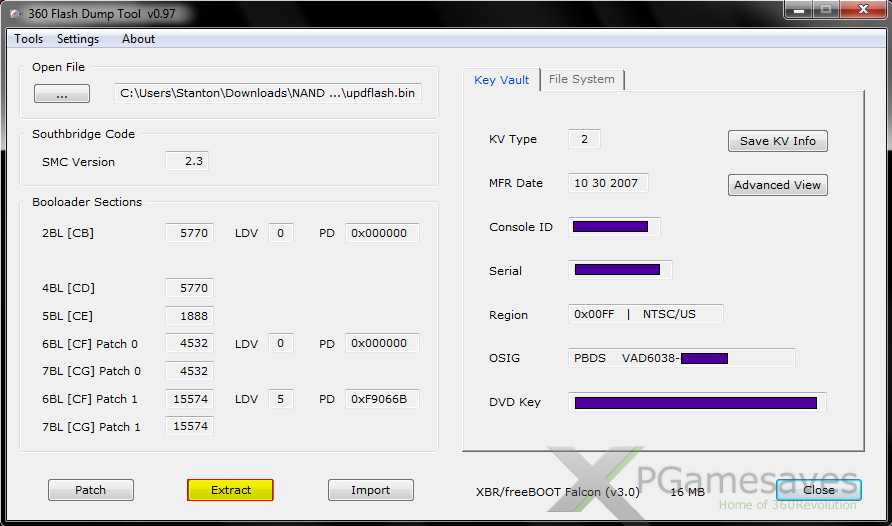Click the app icon in title bar
892x526 pixels.
[16, 13]
